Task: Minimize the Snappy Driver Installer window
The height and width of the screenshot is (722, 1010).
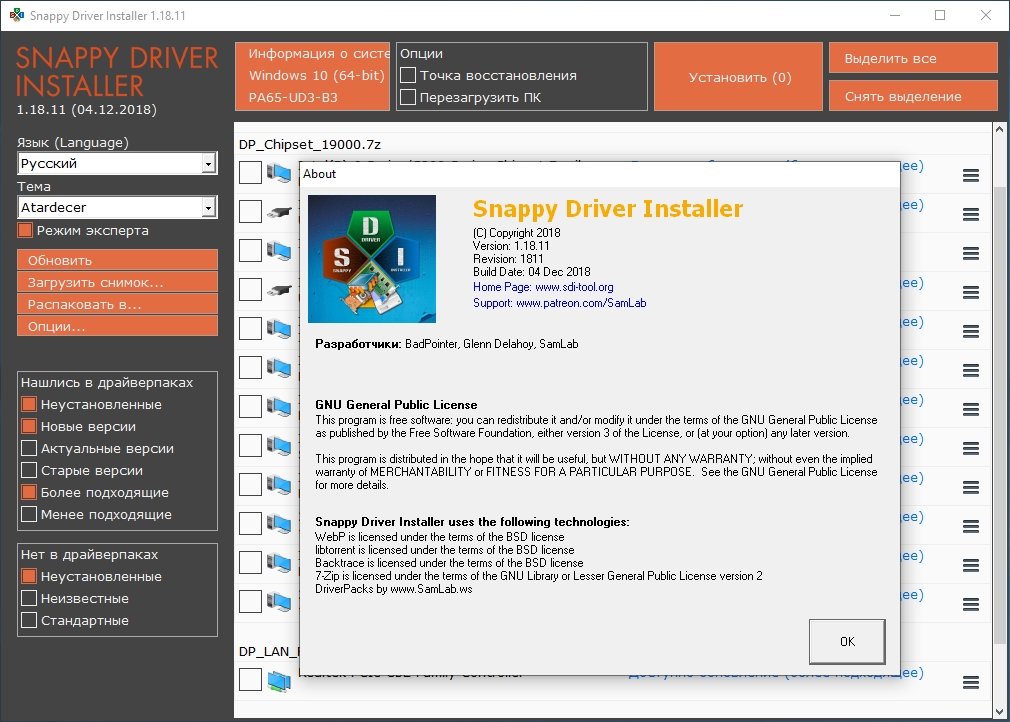Action: (895, 15)
